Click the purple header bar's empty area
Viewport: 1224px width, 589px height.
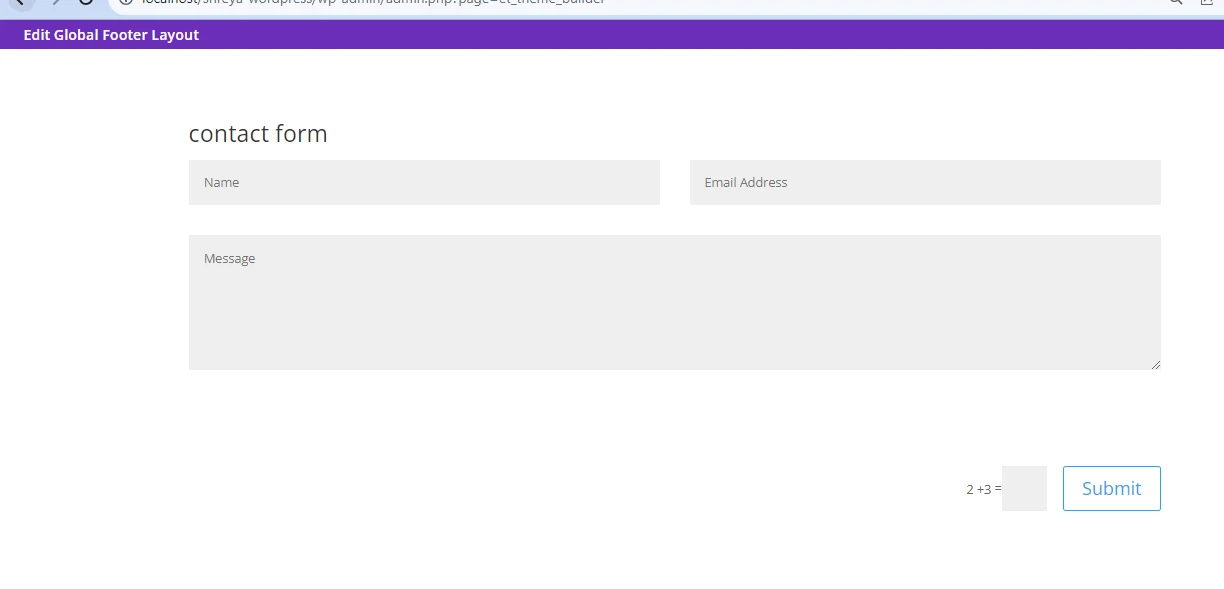pos(700,35)
